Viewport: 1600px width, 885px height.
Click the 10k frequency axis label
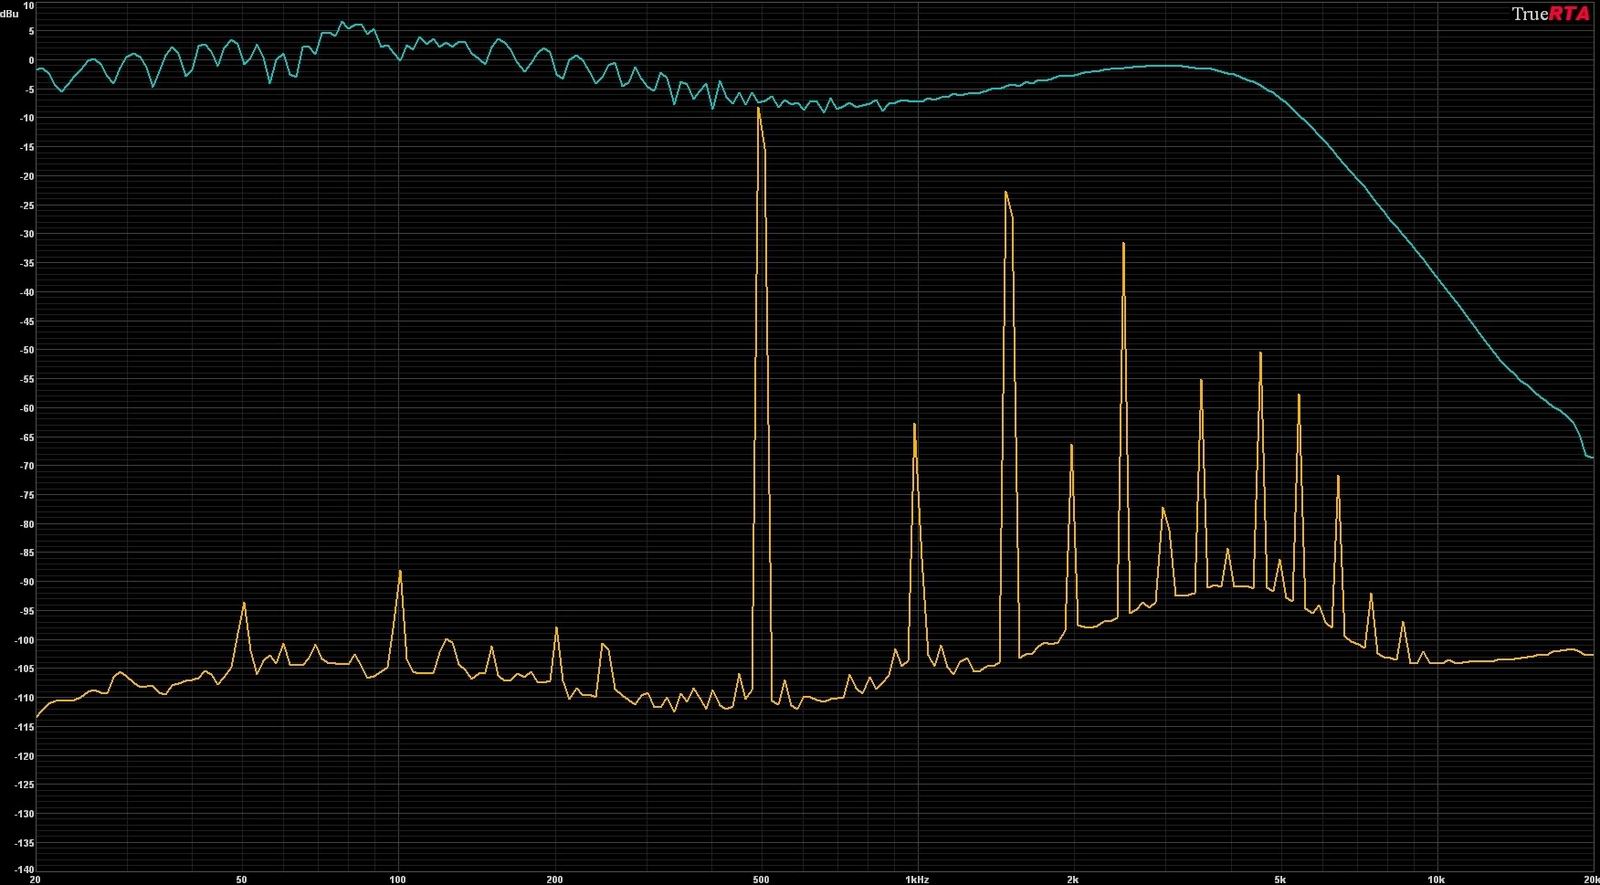click(x=1436, y=880)
